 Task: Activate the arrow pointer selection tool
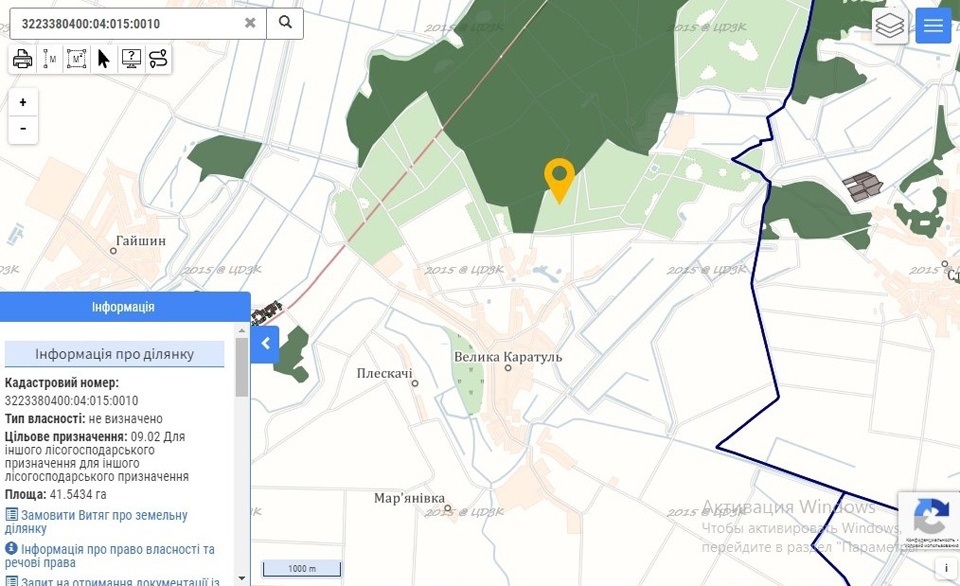[x=103, y=59]
